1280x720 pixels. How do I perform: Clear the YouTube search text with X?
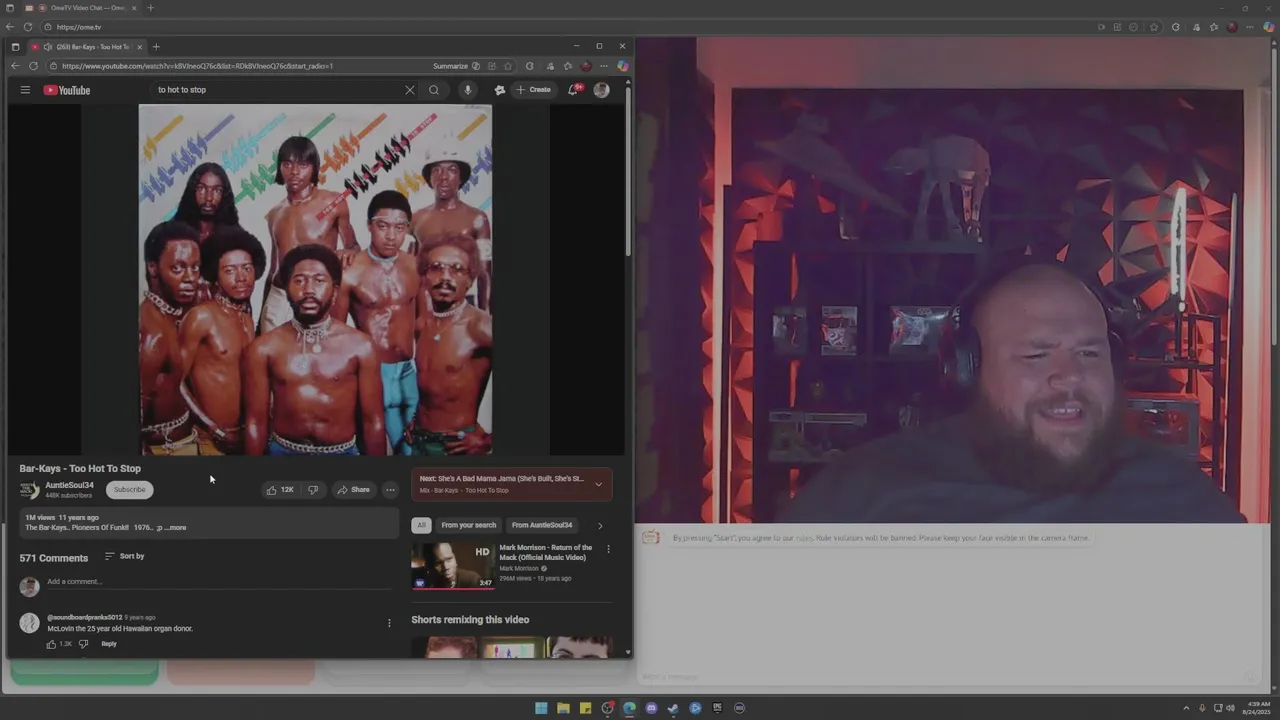coord(409,90)
